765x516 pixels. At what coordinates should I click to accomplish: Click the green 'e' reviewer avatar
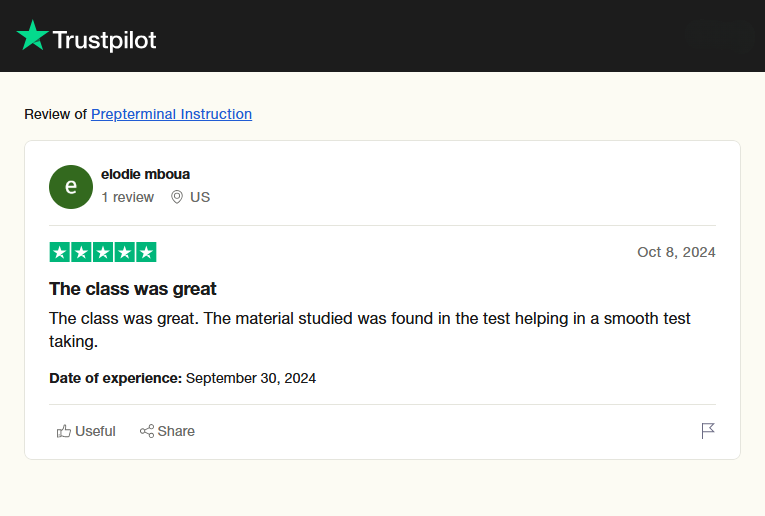tap(70, 187)
